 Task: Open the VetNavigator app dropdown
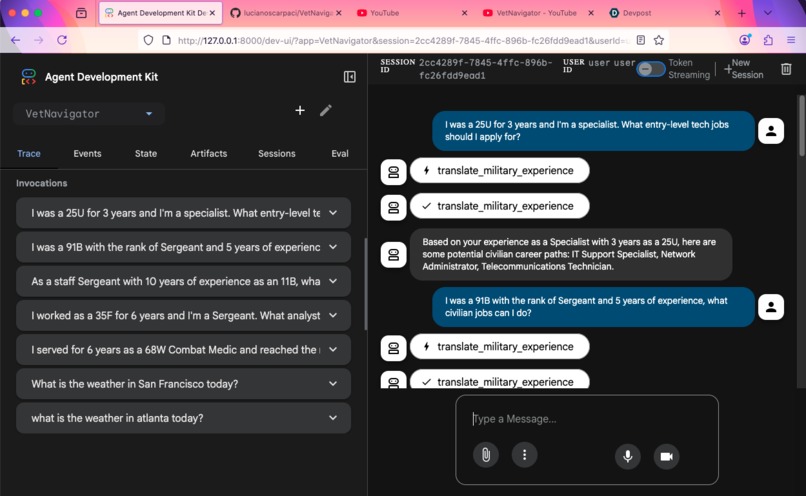pos(89,114)
